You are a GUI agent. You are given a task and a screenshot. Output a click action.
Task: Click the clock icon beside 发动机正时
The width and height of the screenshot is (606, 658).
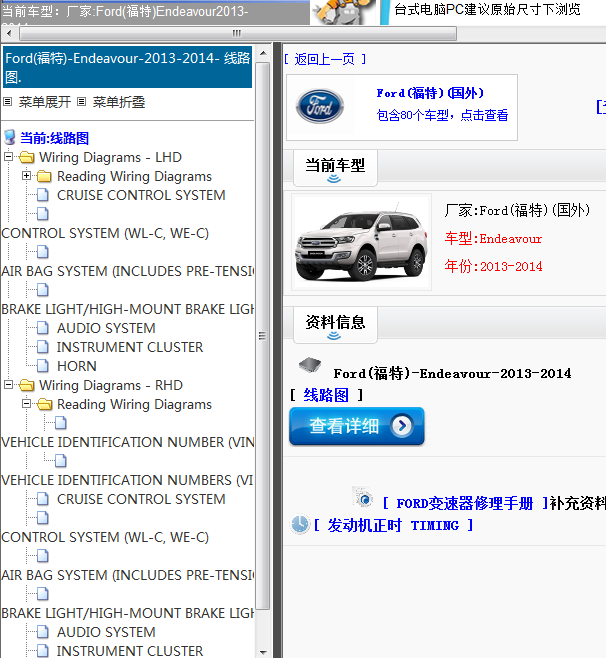[300, 525]
